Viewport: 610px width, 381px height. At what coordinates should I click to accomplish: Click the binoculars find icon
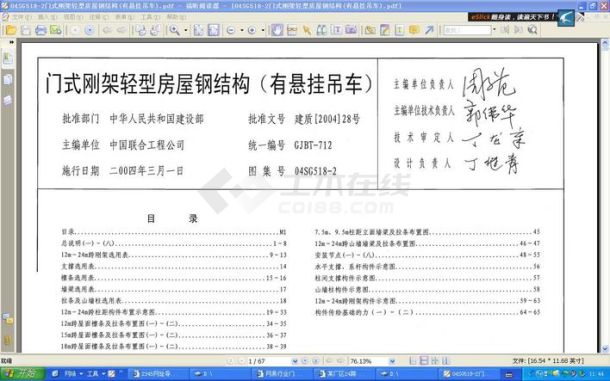[321, 30]
